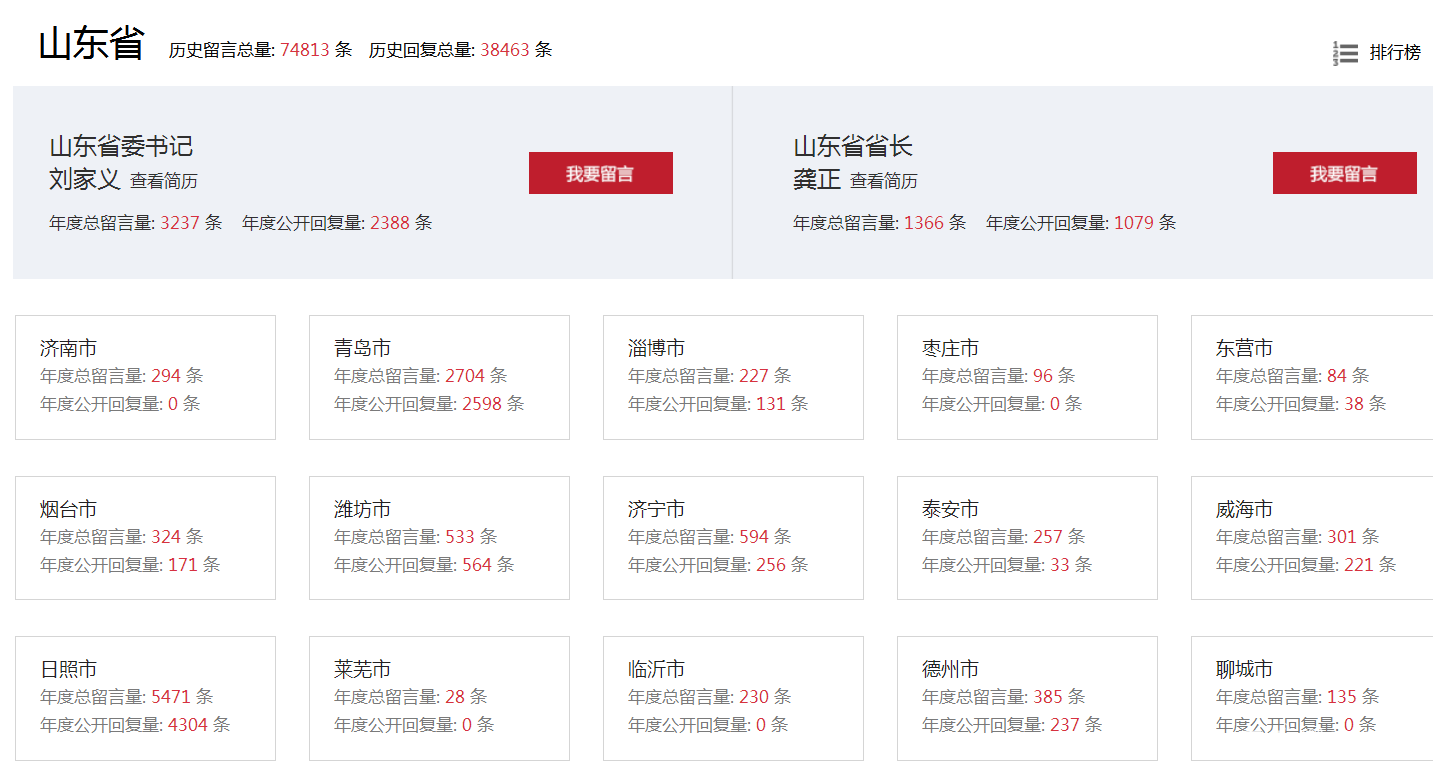View 查看简历 for 刘家义
1433x765 pixels.
(164, 181)
